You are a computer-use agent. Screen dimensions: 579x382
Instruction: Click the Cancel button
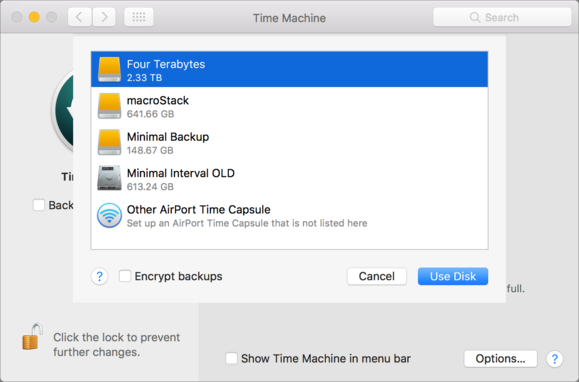377,276
